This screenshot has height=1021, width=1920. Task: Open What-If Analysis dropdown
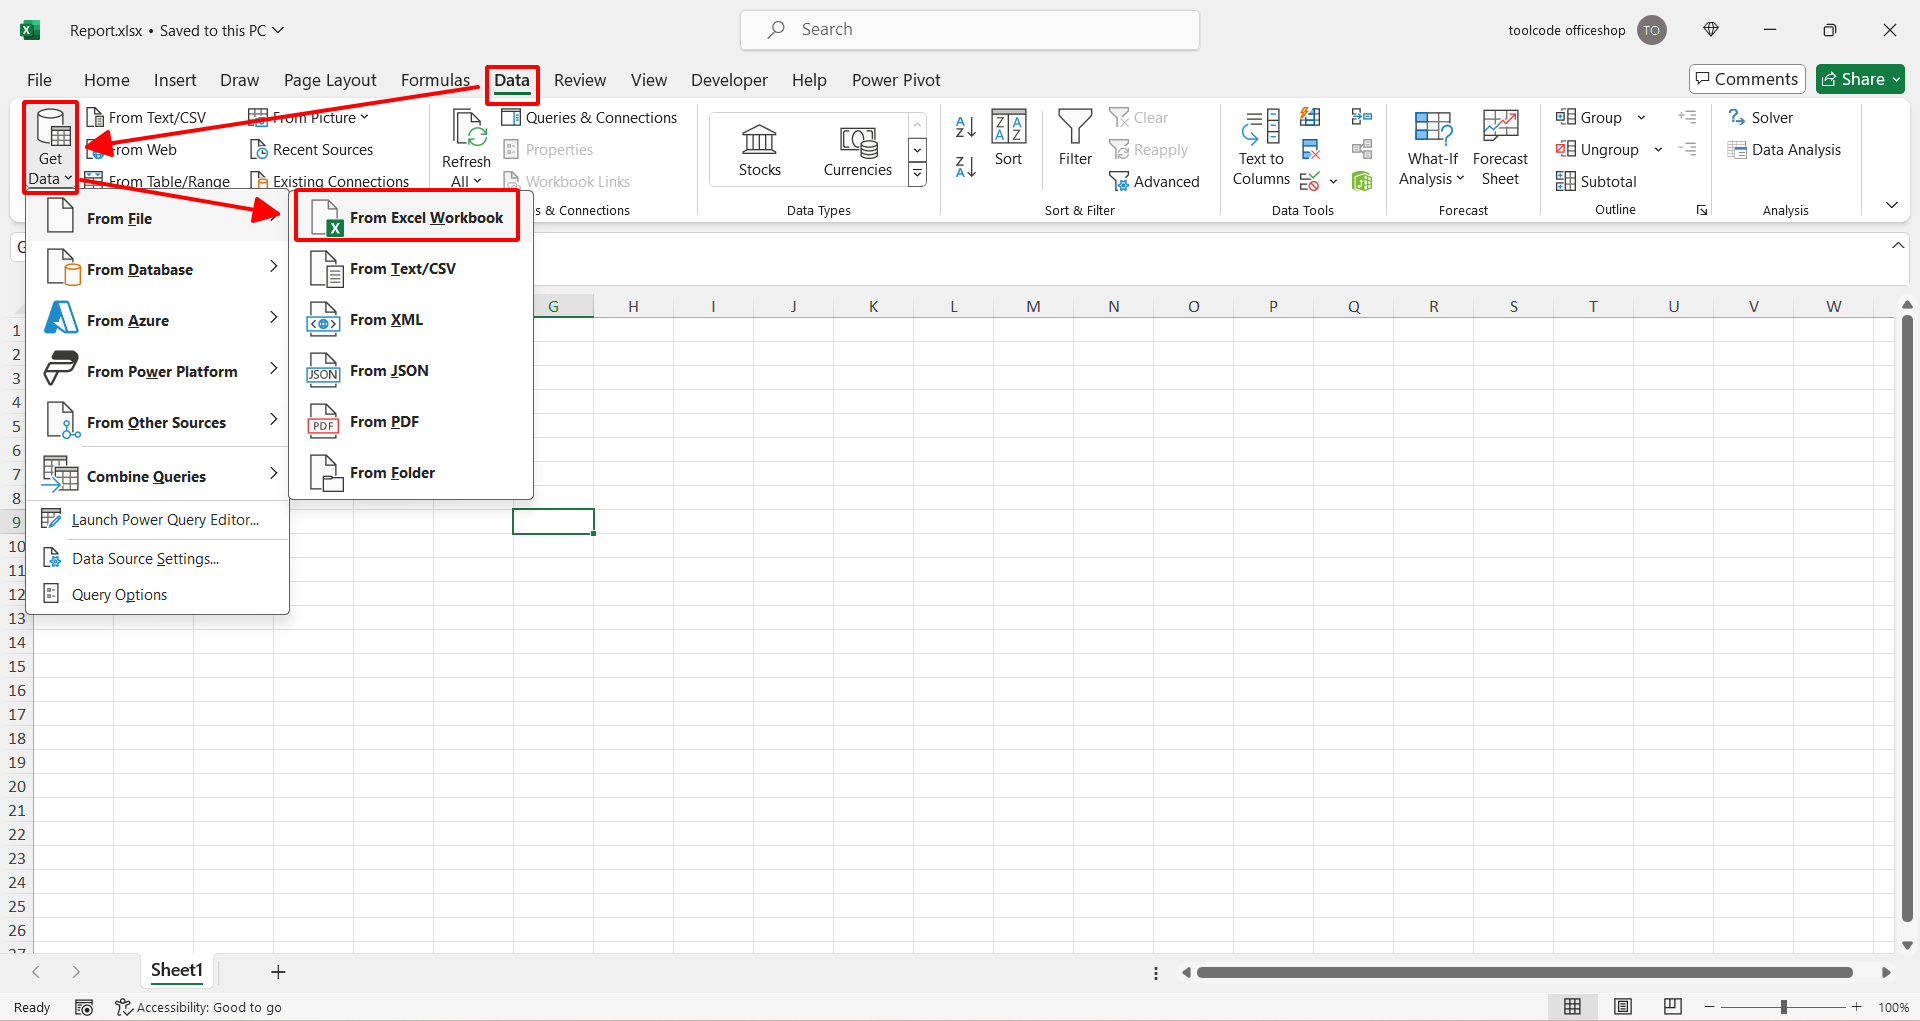point(1432,148)
